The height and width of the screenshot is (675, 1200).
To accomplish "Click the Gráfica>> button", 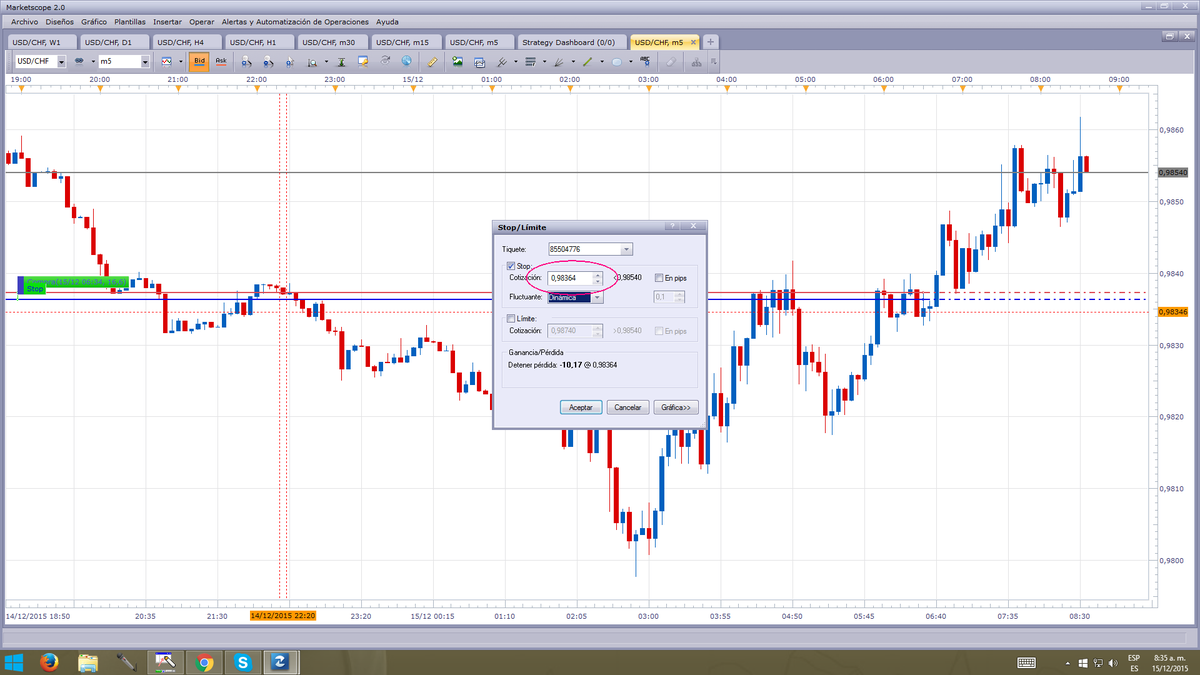I will [675, 407].
